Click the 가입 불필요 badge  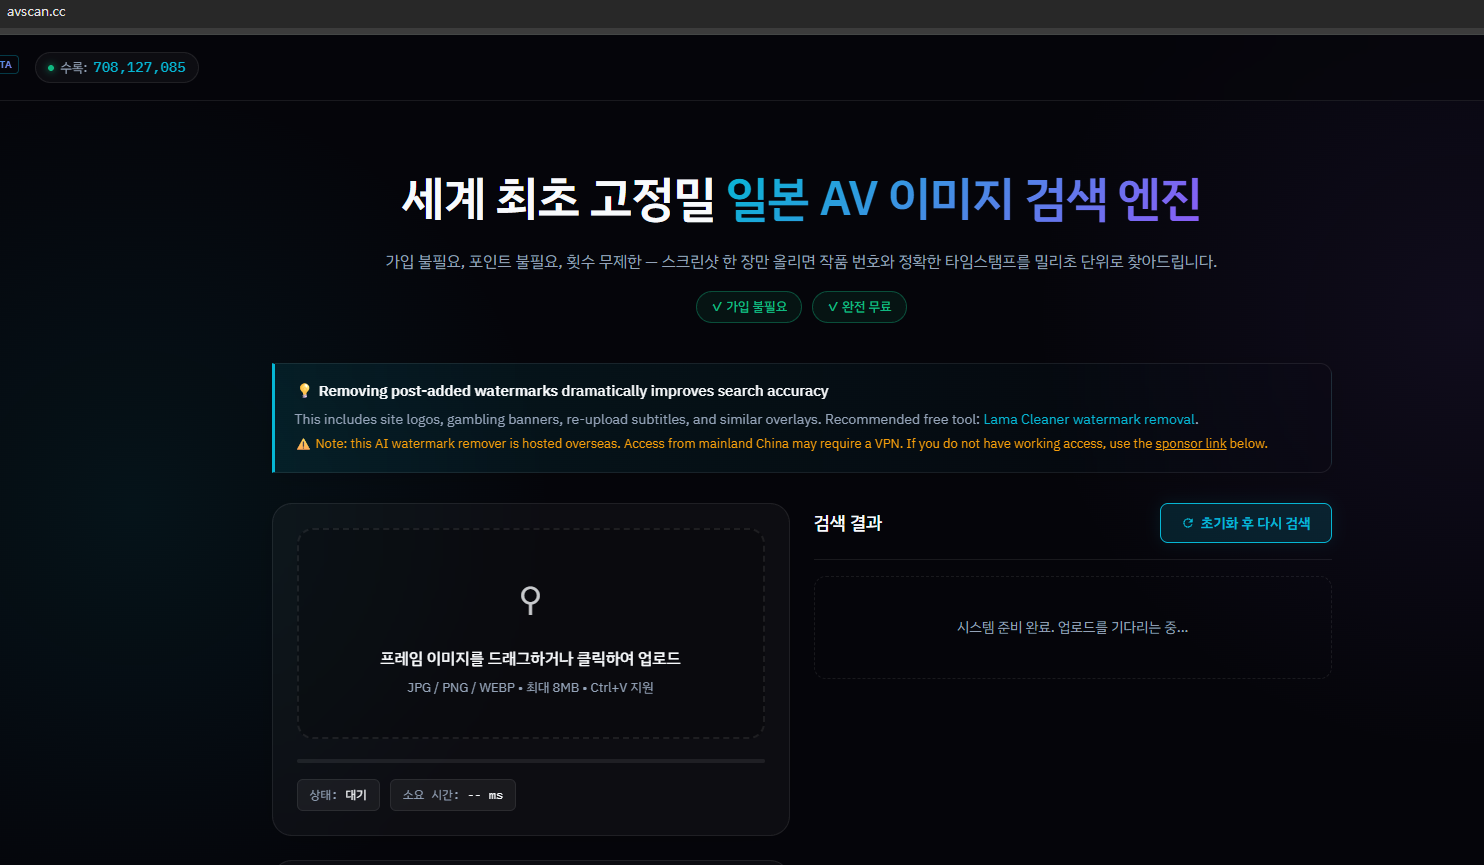(748, 307)
